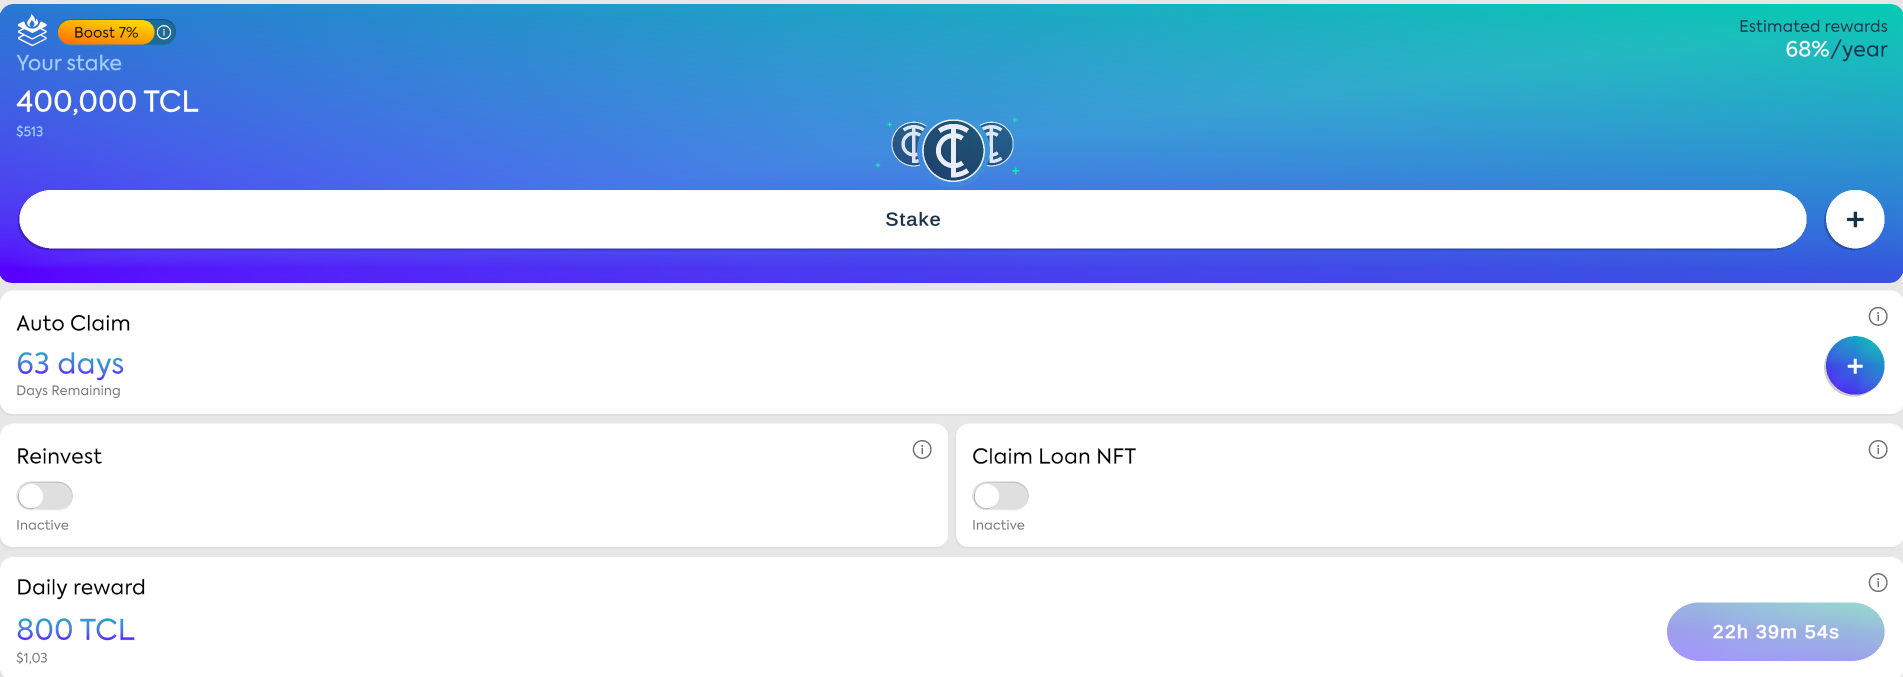The height and width of the screenshot is (677, 1903).
Task: Click the stacked layers logo icon
Action: pos(32,31)
